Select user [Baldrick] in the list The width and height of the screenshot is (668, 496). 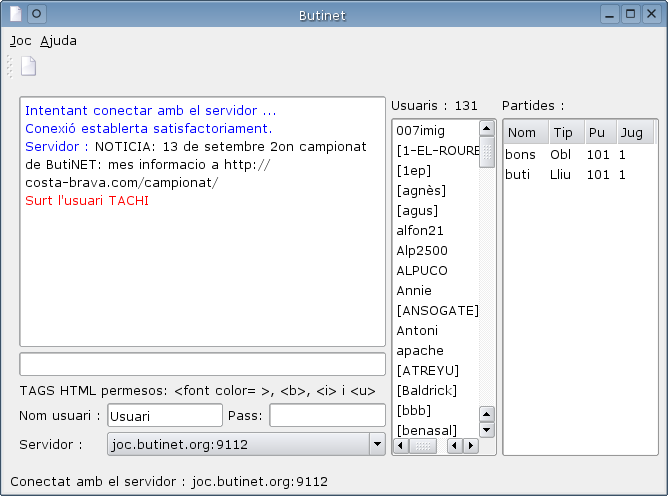(x=437, y=391)
